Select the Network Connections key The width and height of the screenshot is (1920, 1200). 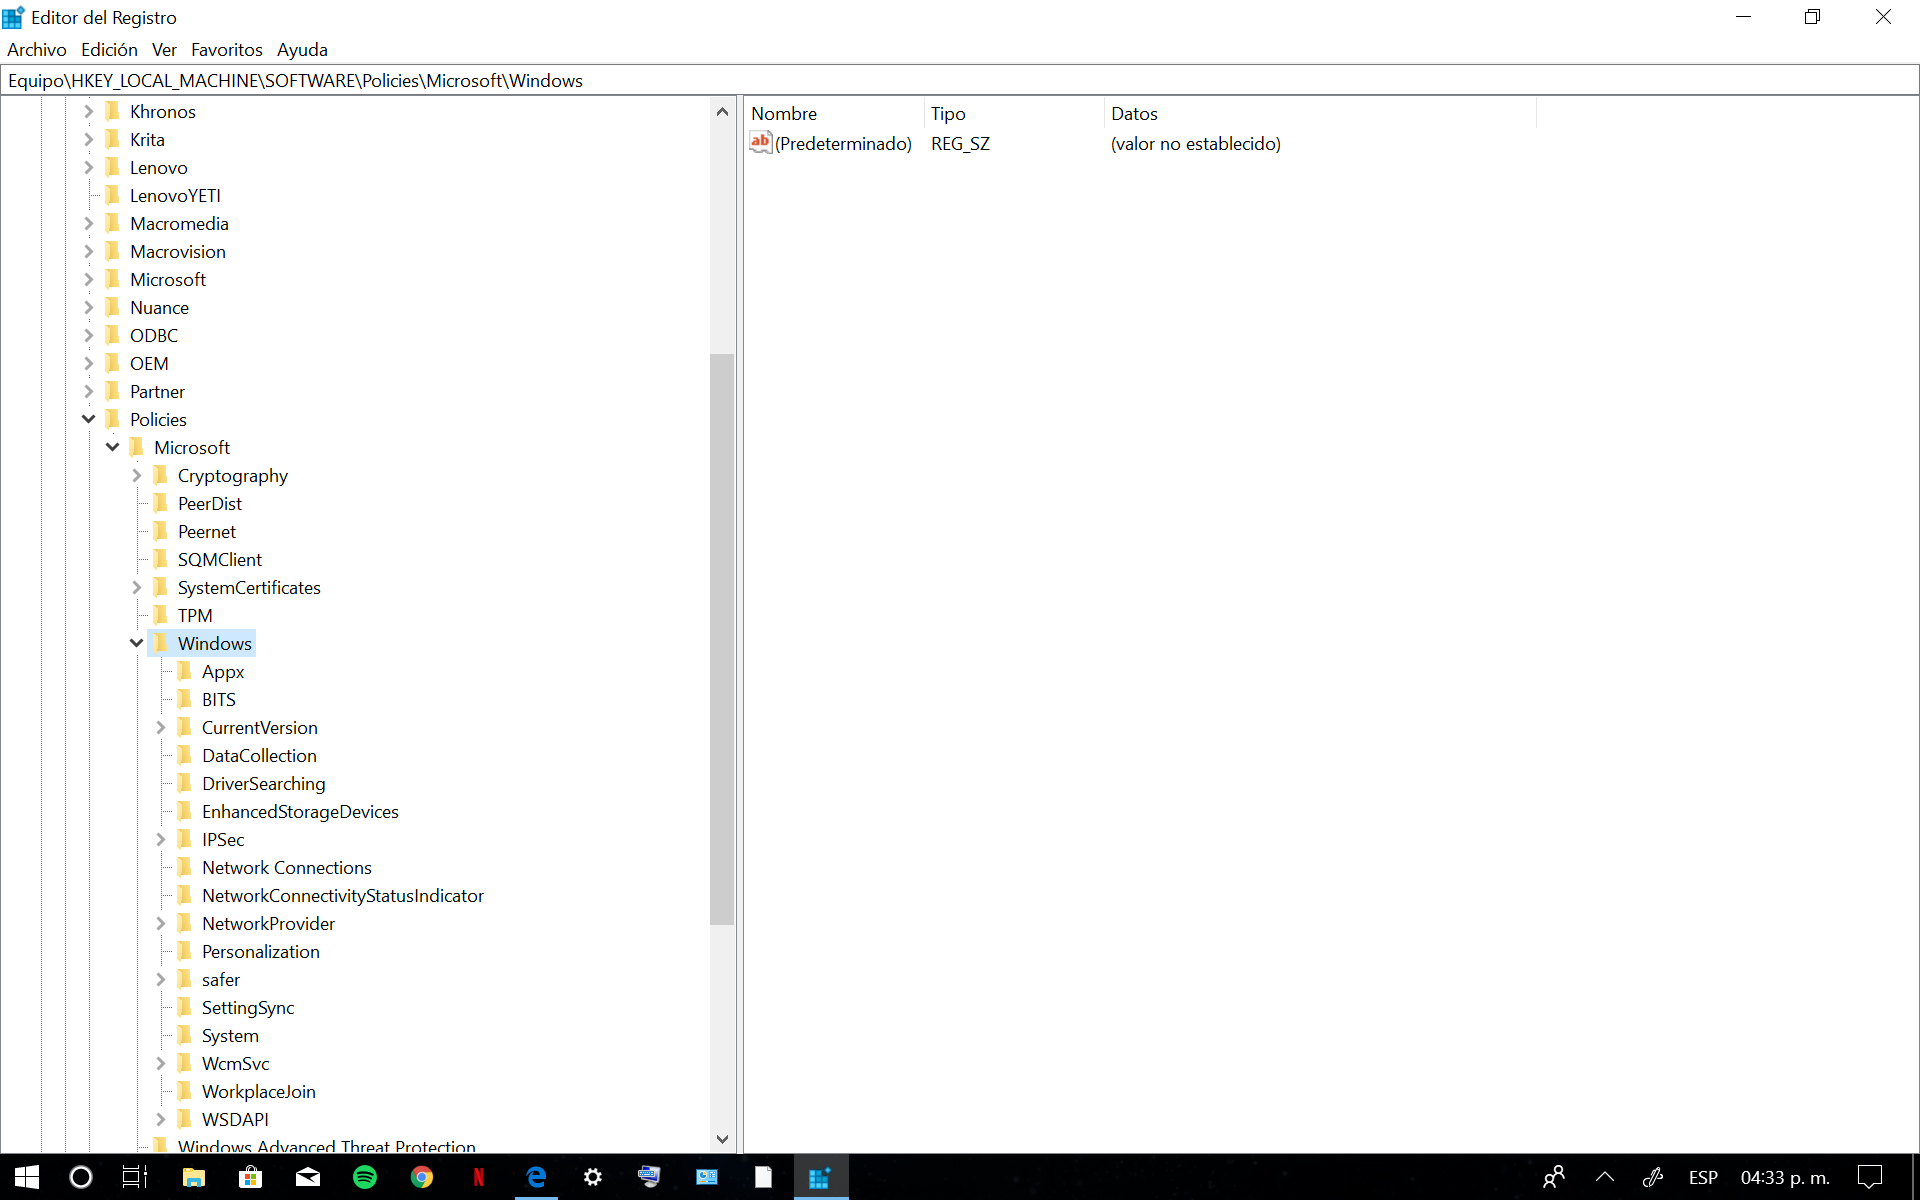[x=287, y=868]
